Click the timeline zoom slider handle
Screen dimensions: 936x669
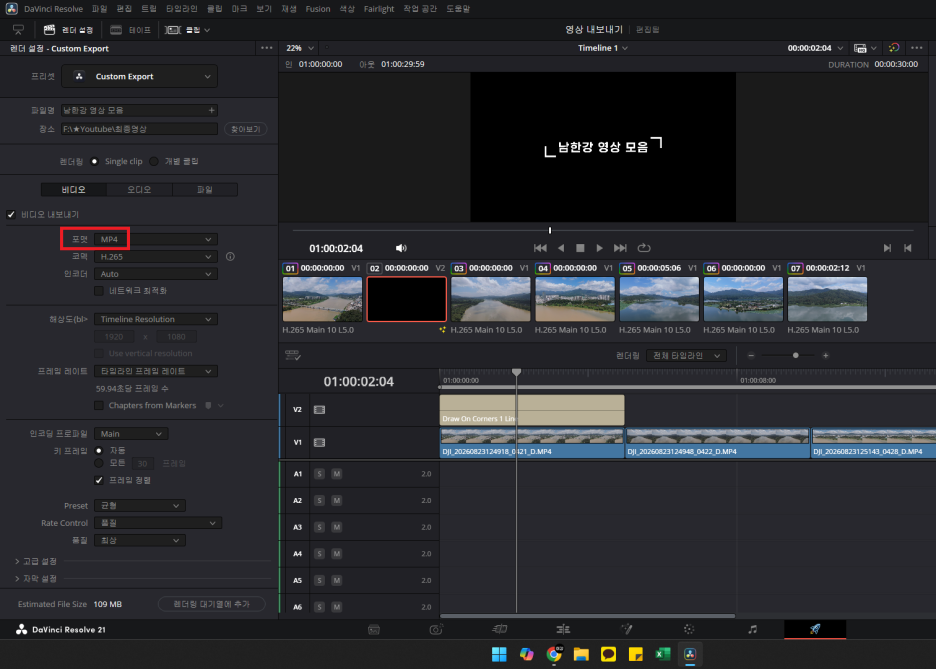pyautogui.click(x=795, y=356)
